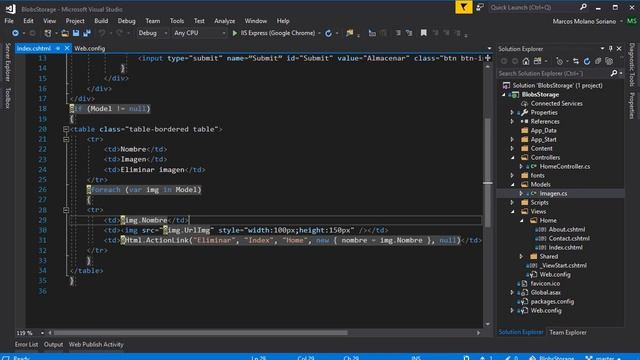Select About.cshtml in the Home folder
The image size is (640, 360).
click(567, 229)
